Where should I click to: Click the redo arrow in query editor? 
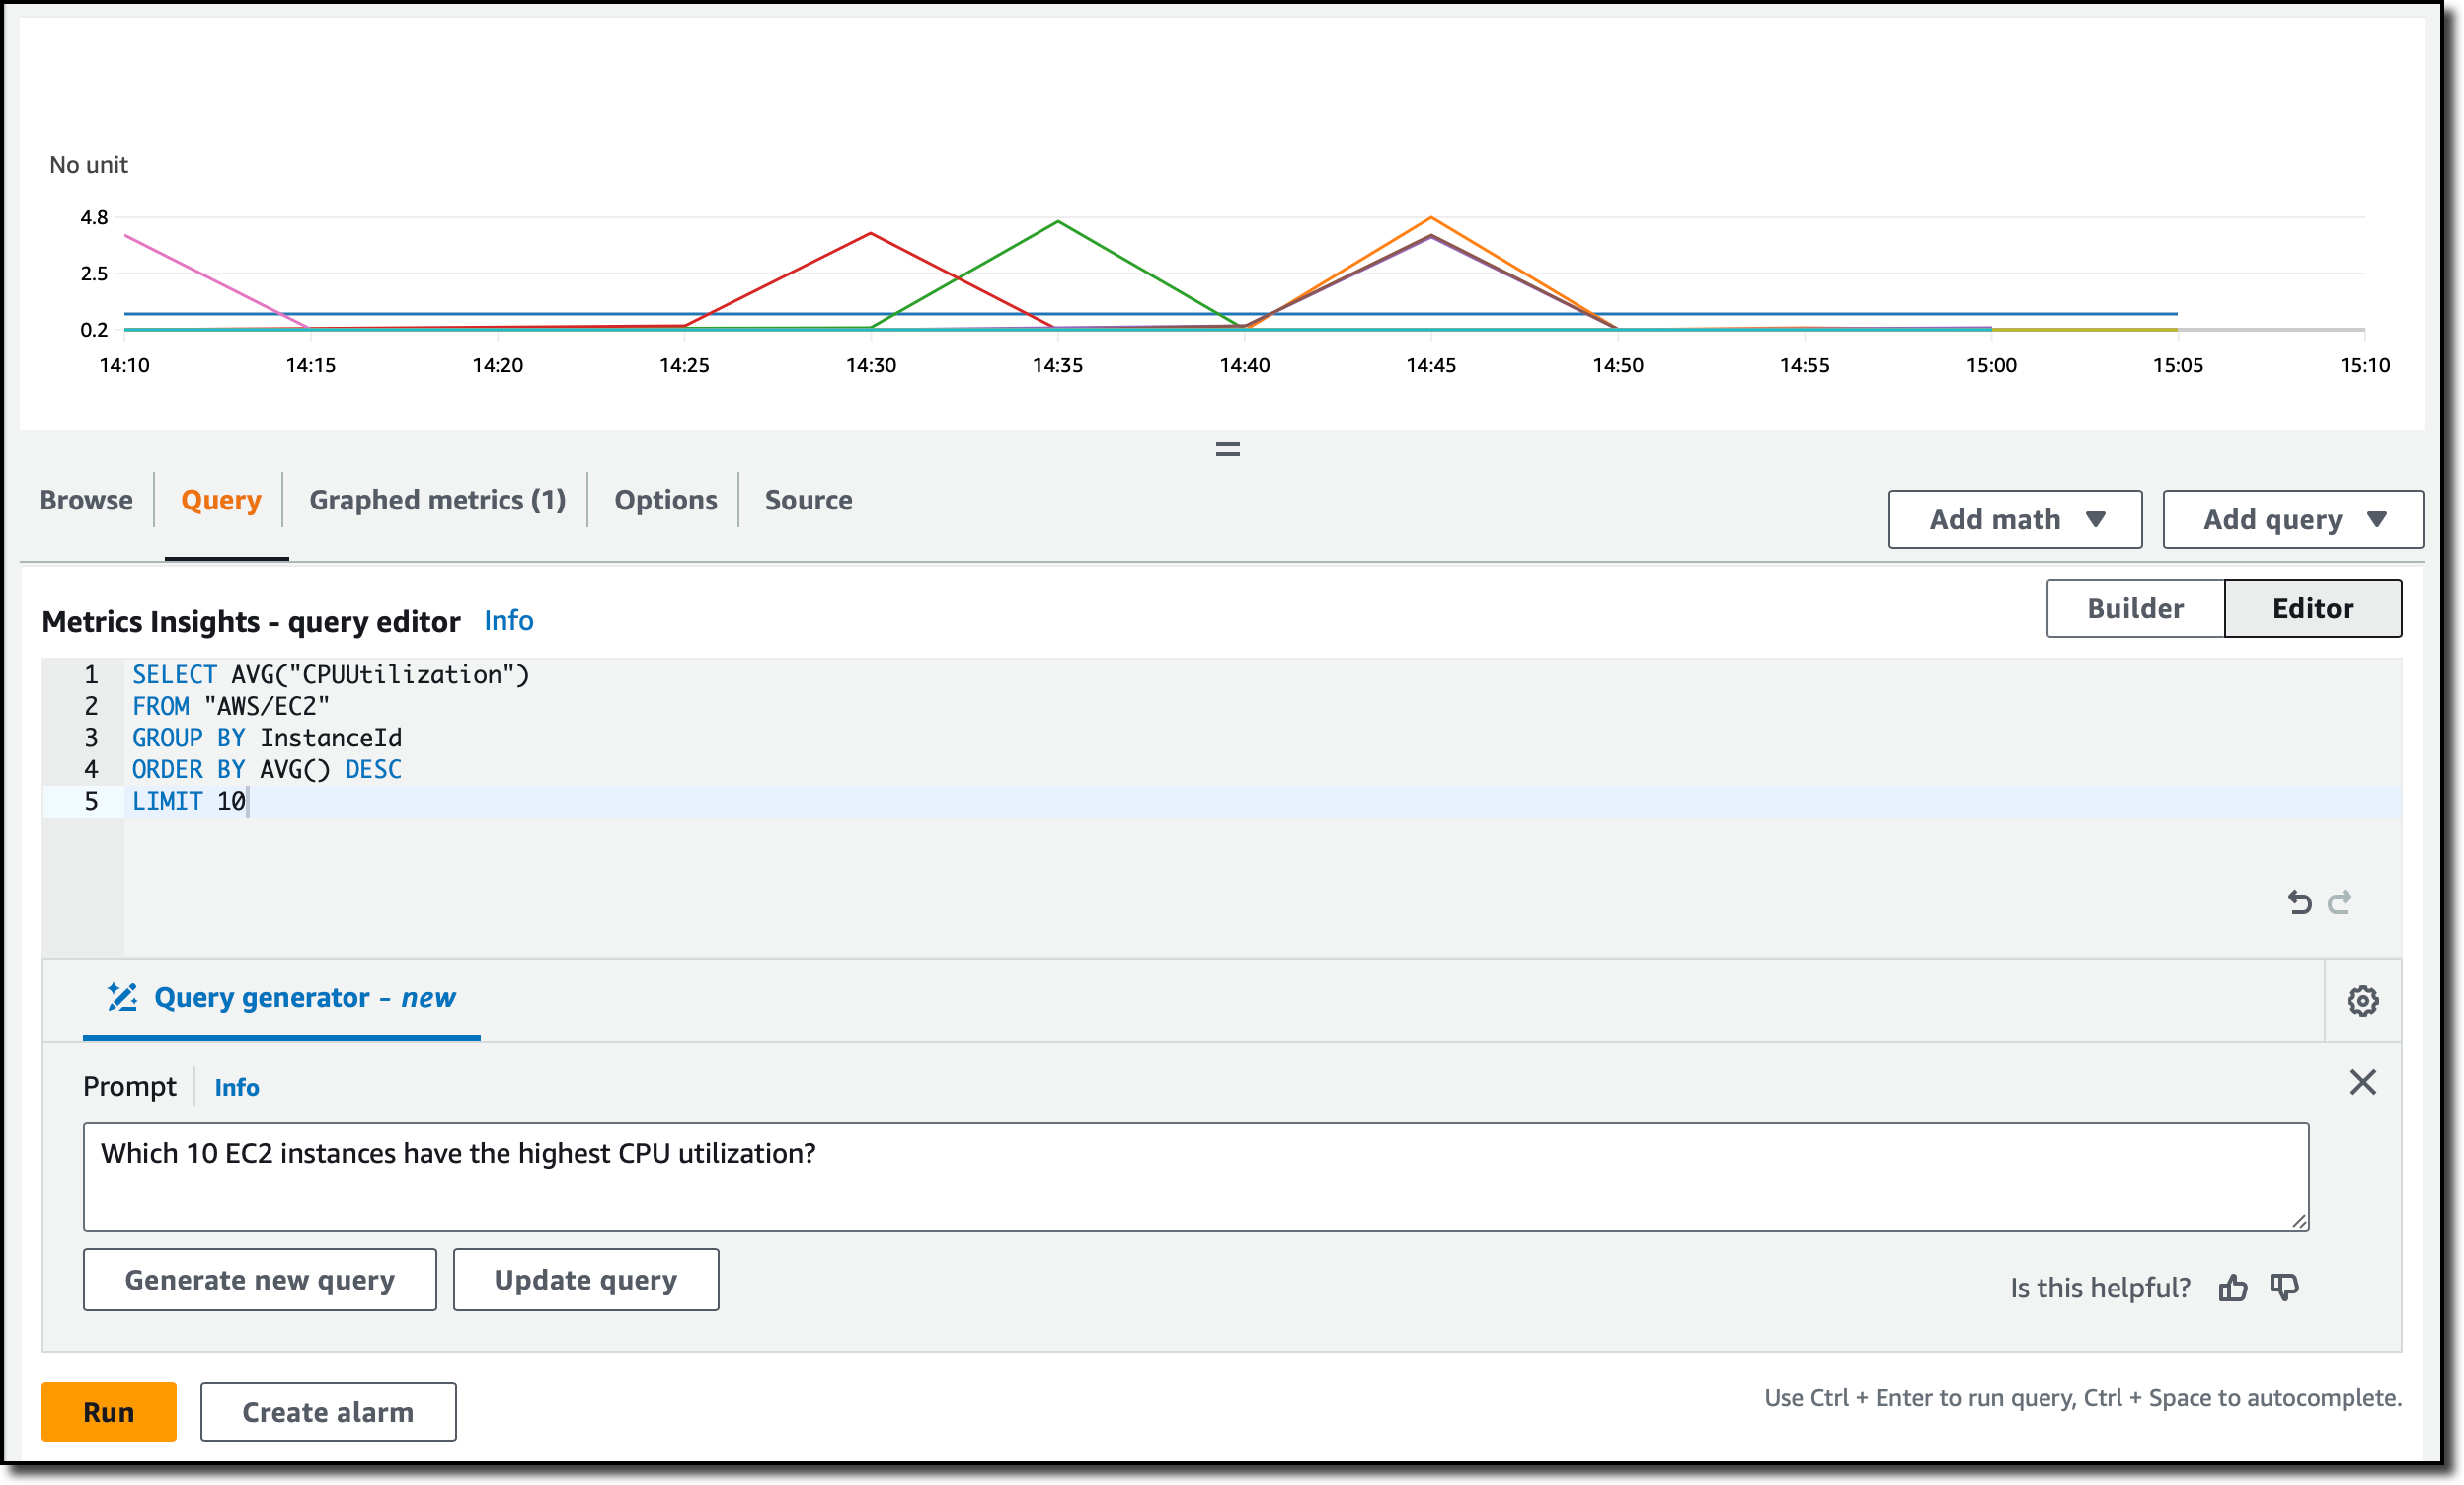[2339, 902]
